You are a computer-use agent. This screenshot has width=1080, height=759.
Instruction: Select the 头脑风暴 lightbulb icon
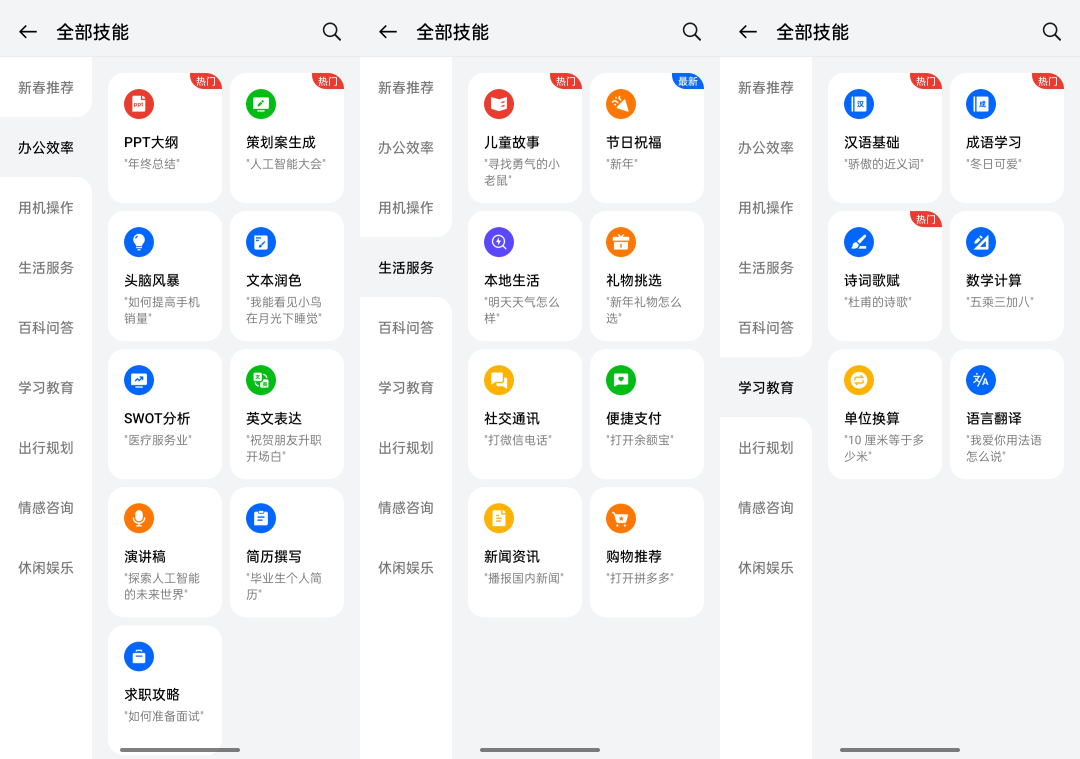[138, 242]
